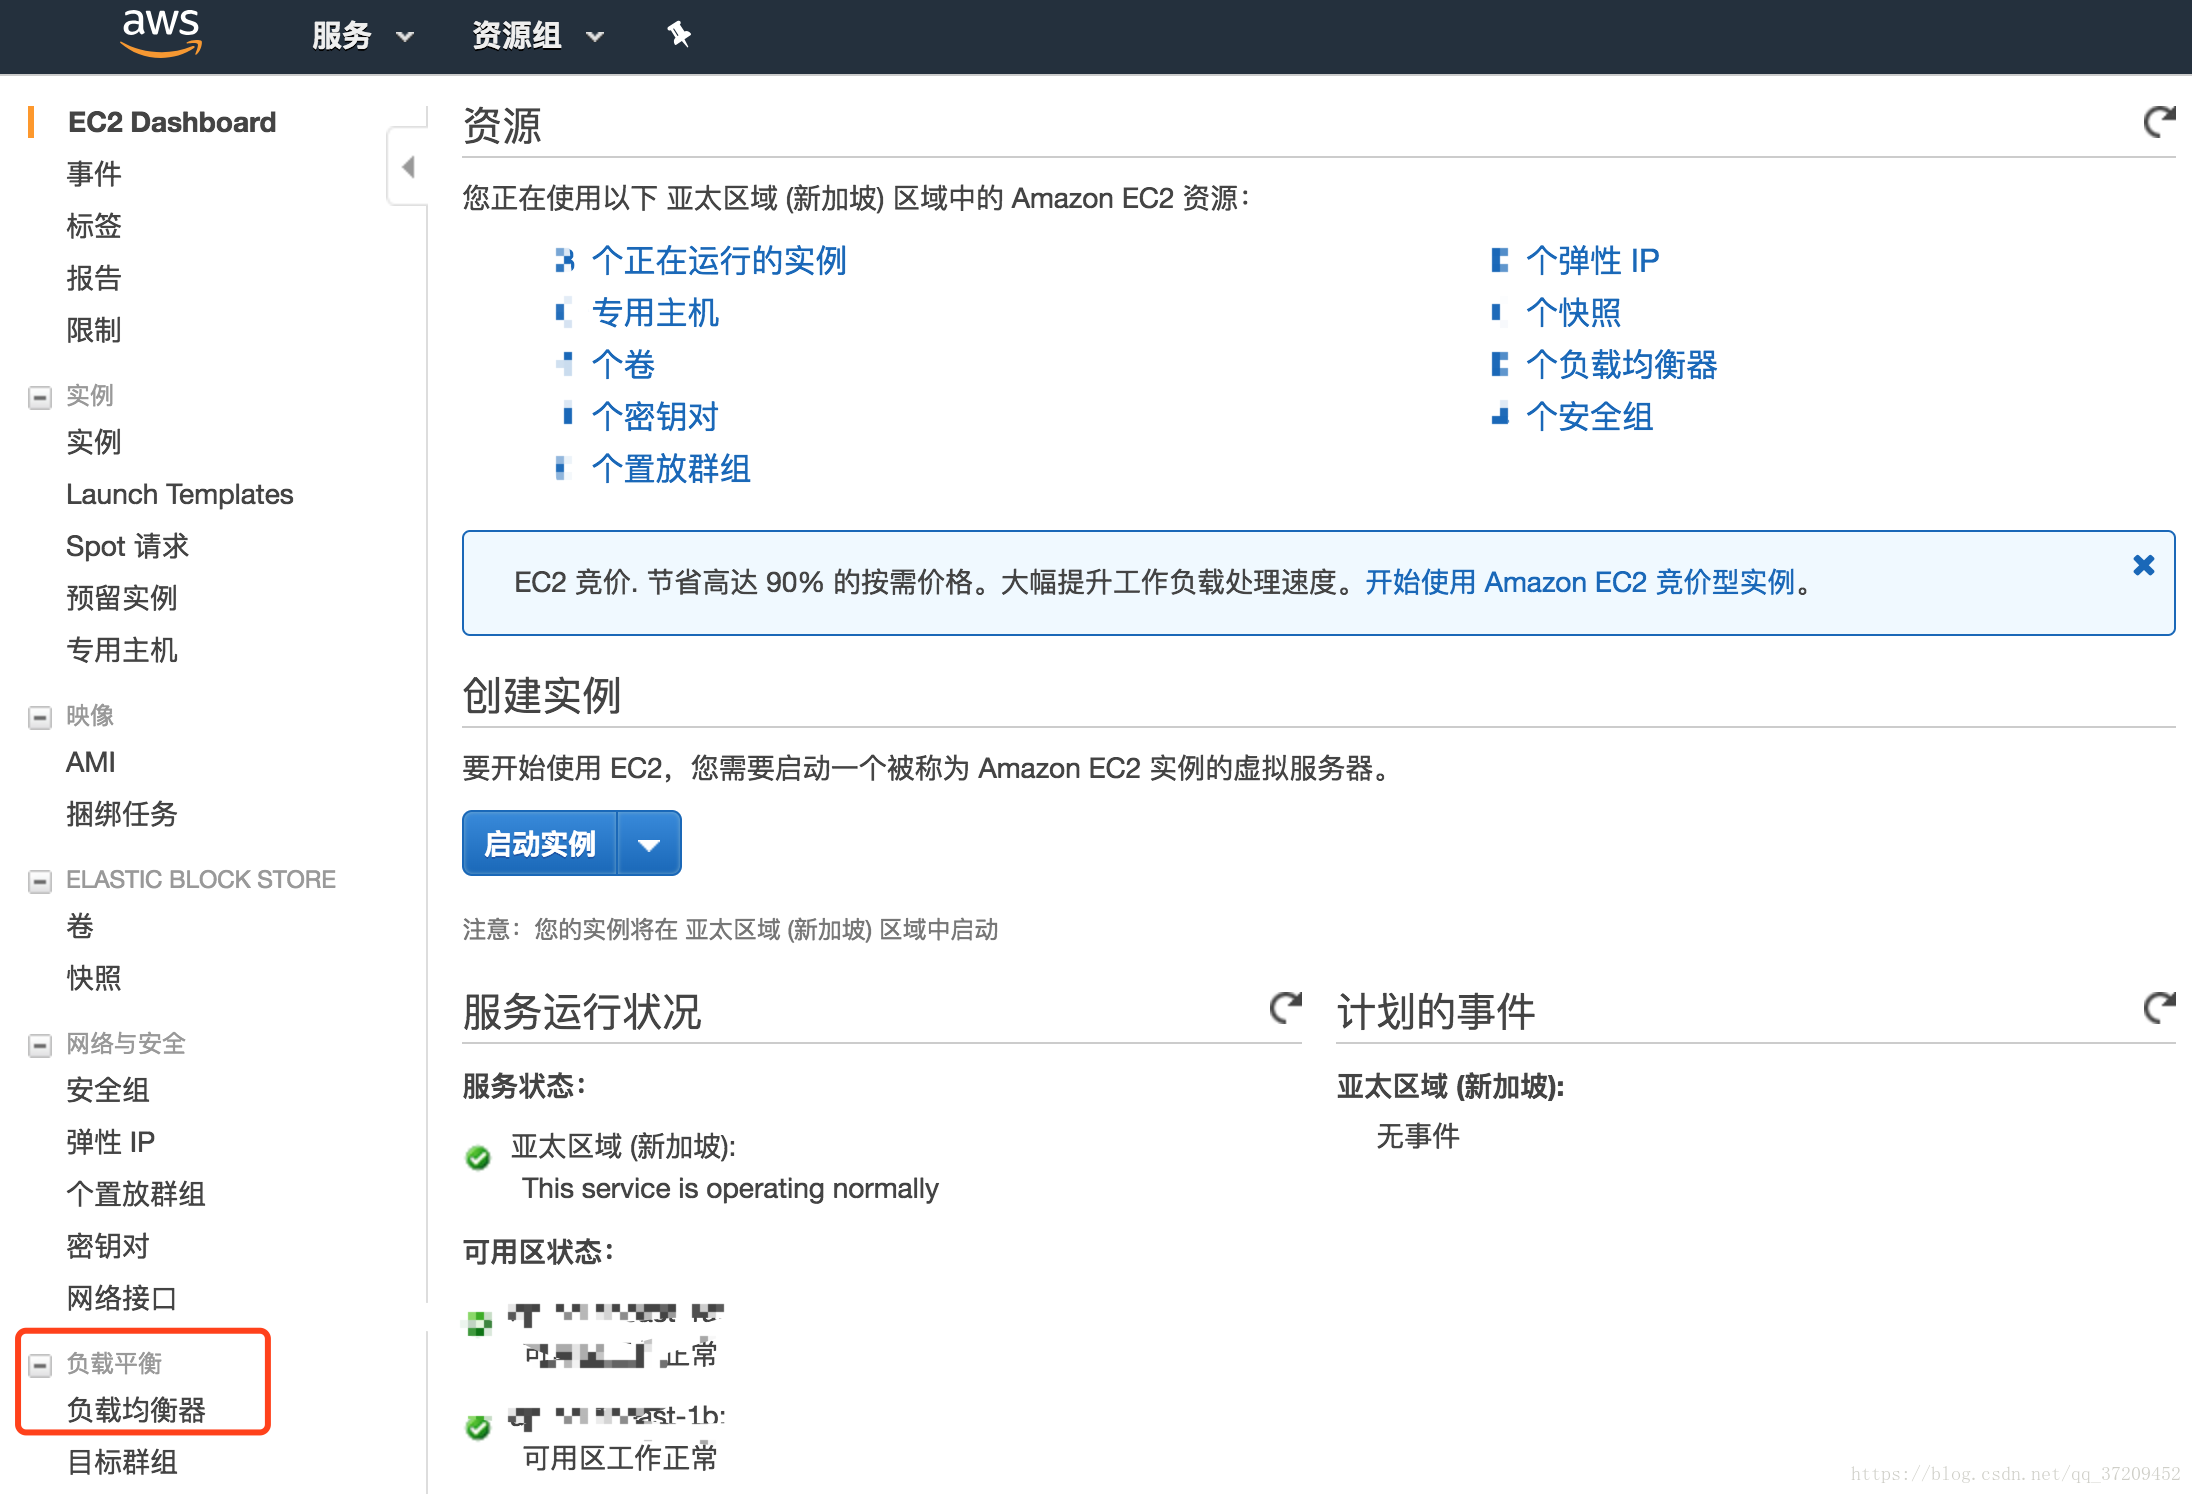Image resolution: width=2192 pixels, height=1494 pixels.
Task: Open the 资源组 menu
Action: click(x=538, y=36)
